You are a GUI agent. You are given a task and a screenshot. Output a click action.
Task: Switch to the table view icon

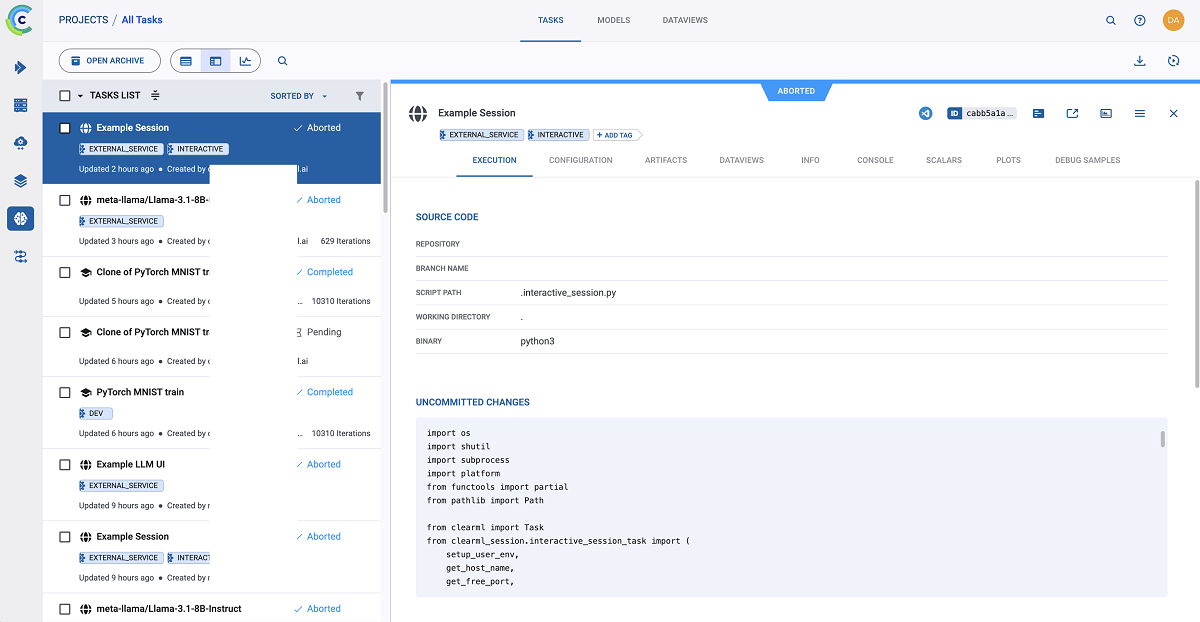tap(186, 61)
